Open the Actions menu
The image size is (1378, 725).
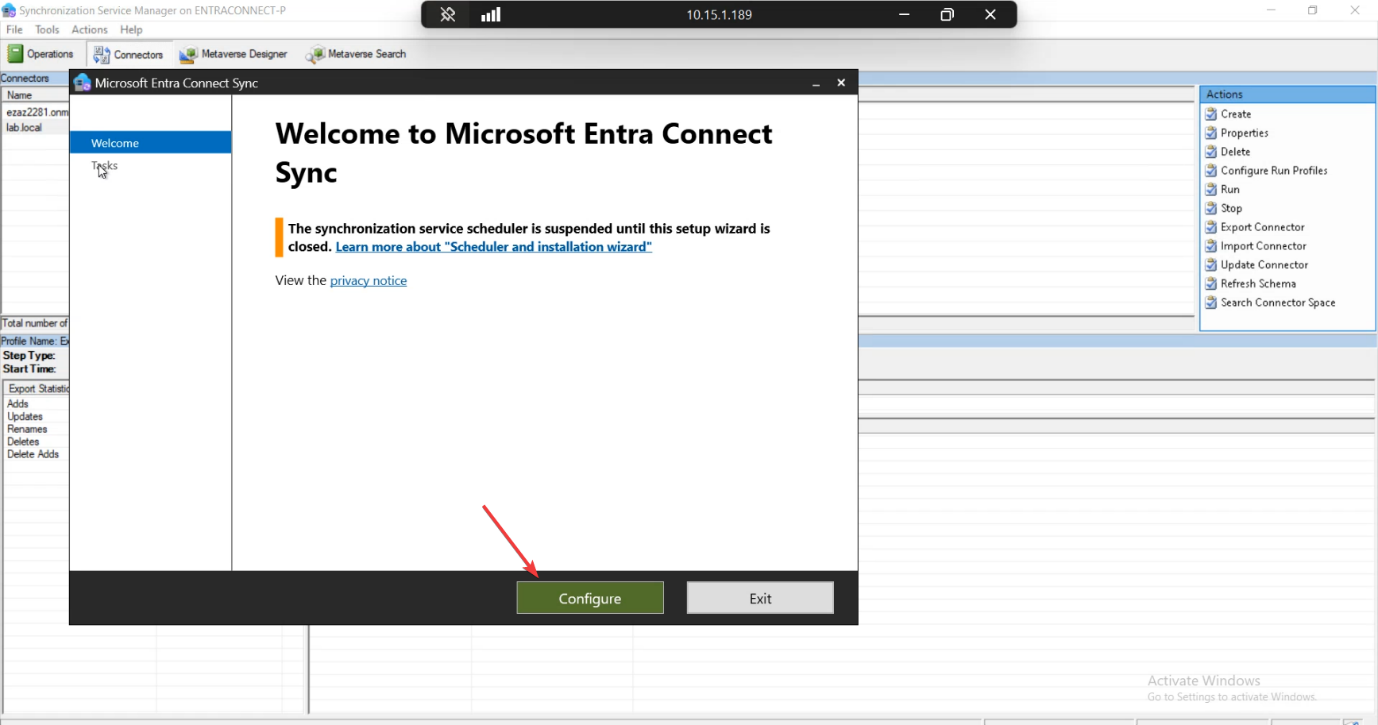pos(89,30)
